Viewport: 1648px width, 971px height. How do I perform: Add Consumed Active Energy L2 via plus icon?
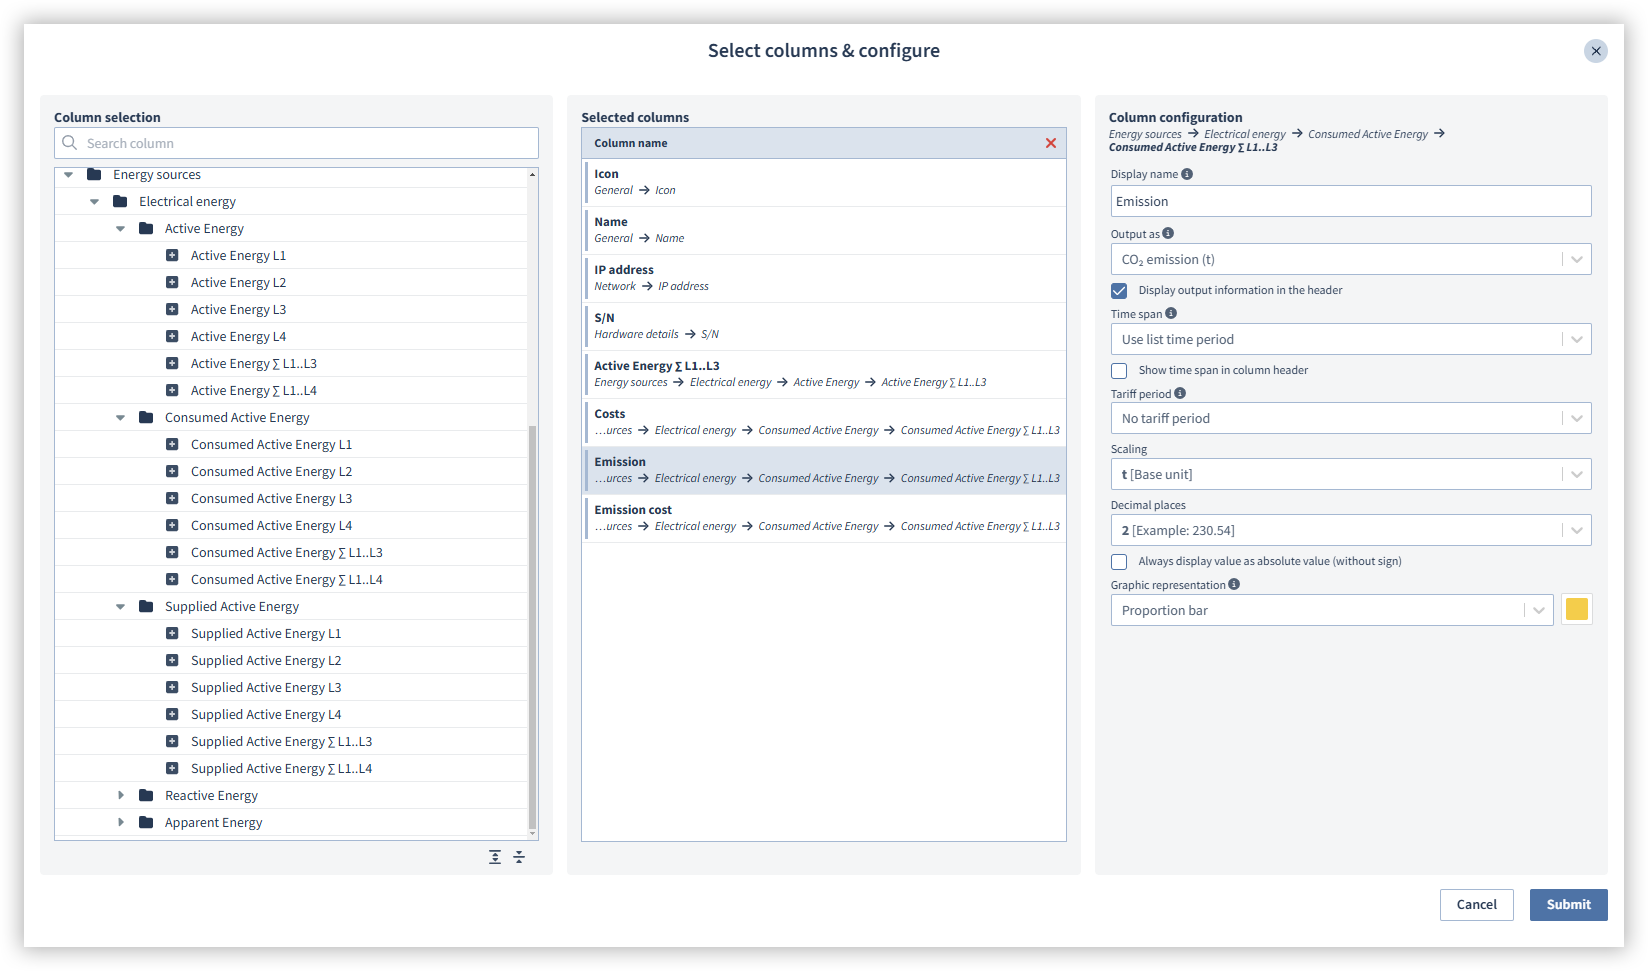tap(172, 472)
